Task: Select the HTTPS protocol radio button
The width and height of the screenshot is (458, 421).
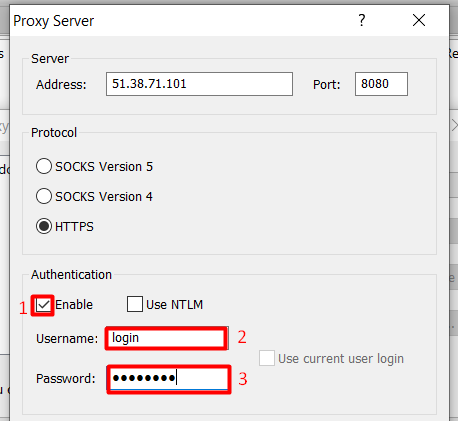Action: point(44,226)
